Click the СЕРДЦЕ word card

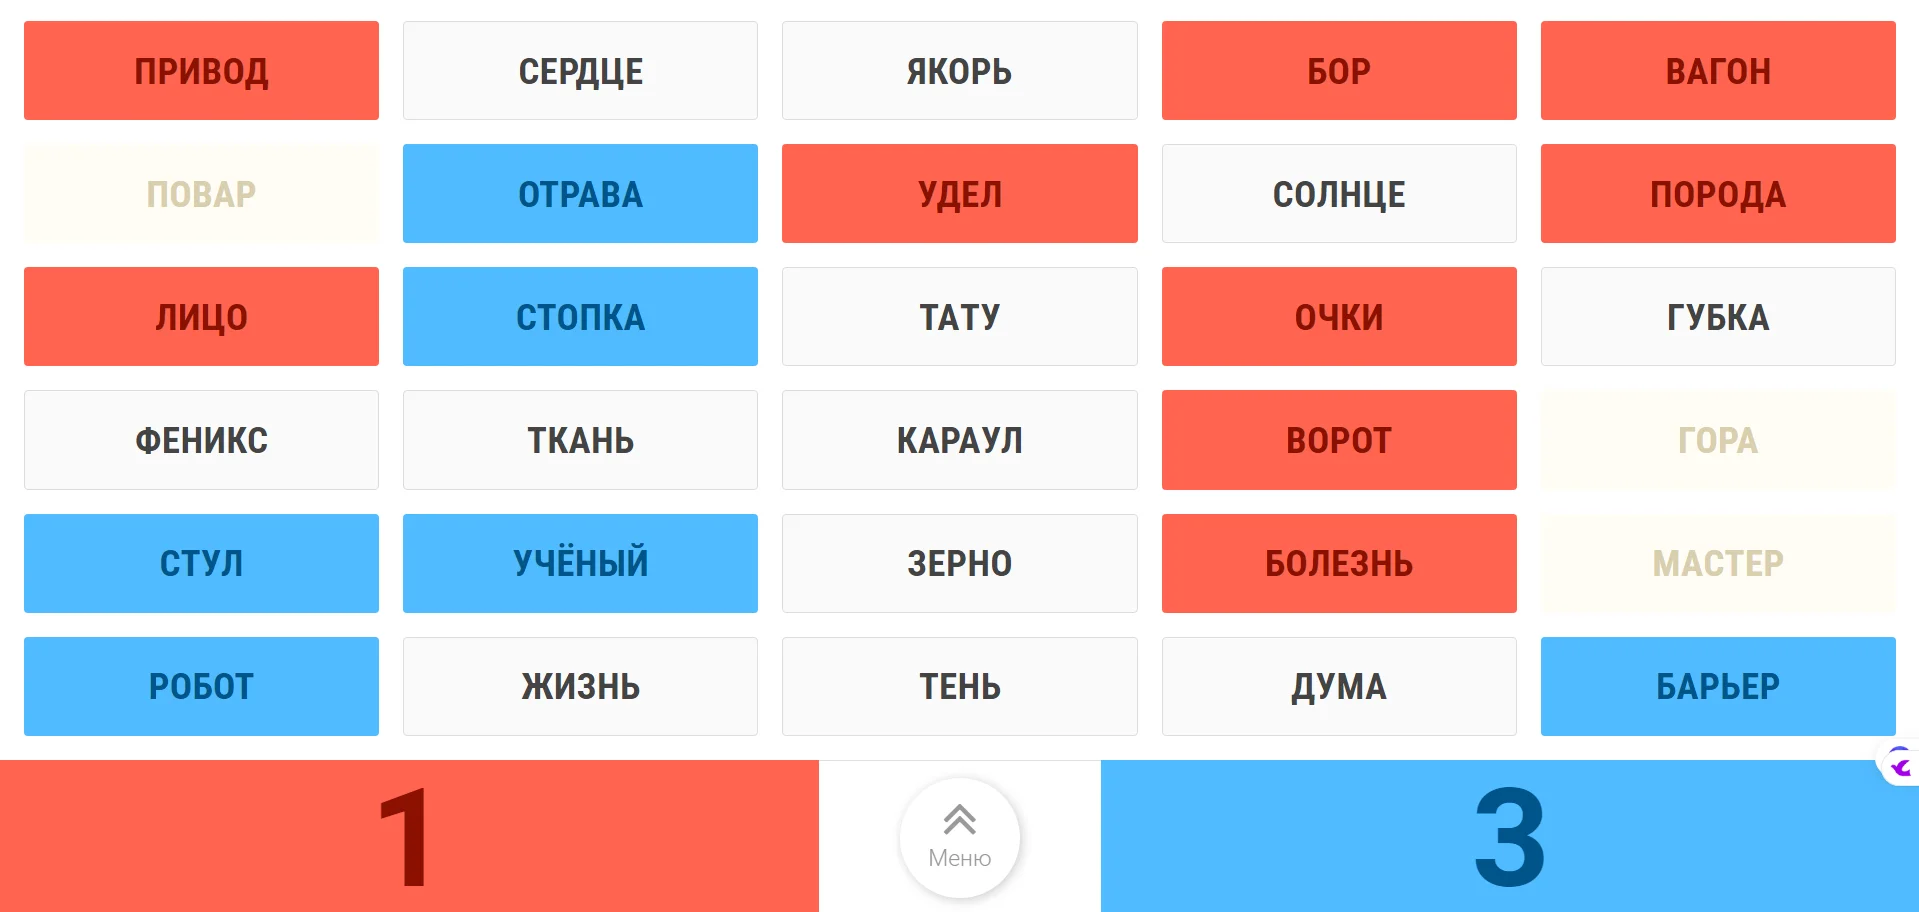[580, 71]
